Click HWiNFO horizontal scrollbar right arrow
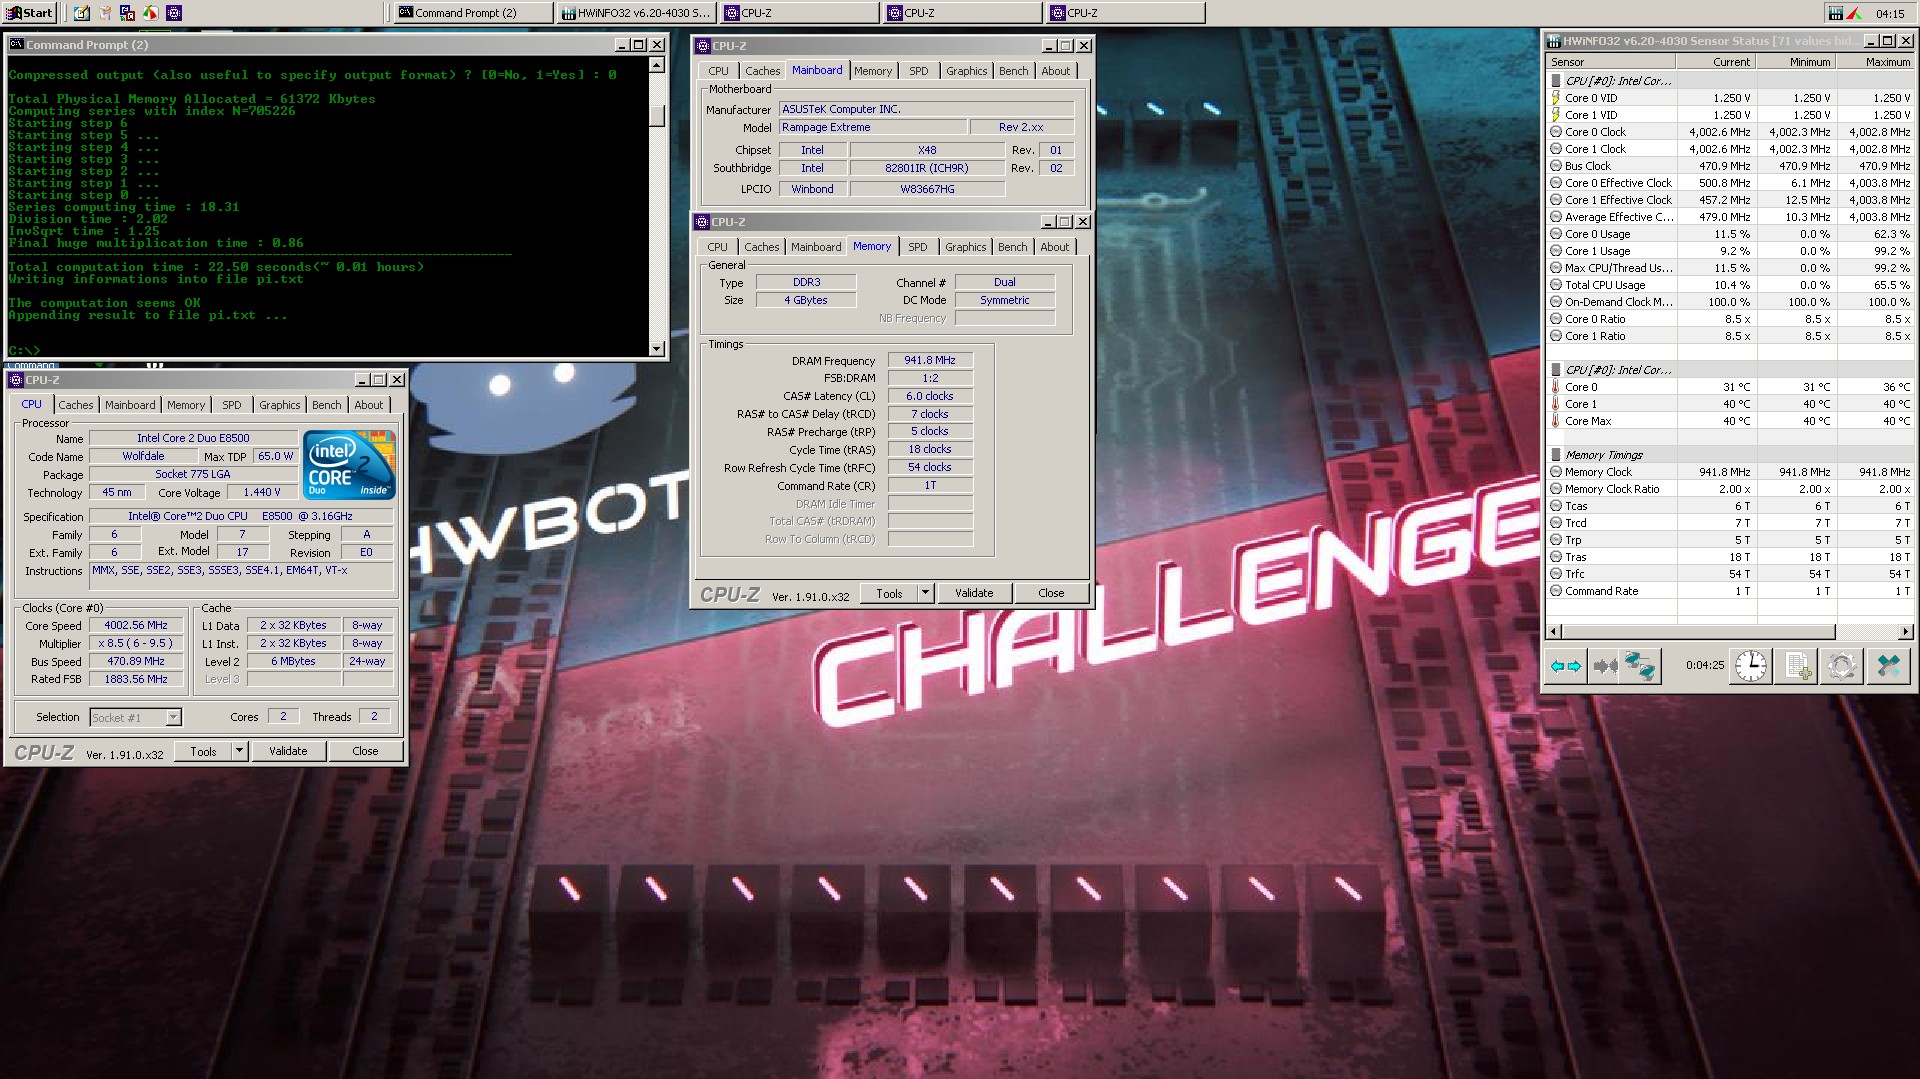 [1905, 632]
